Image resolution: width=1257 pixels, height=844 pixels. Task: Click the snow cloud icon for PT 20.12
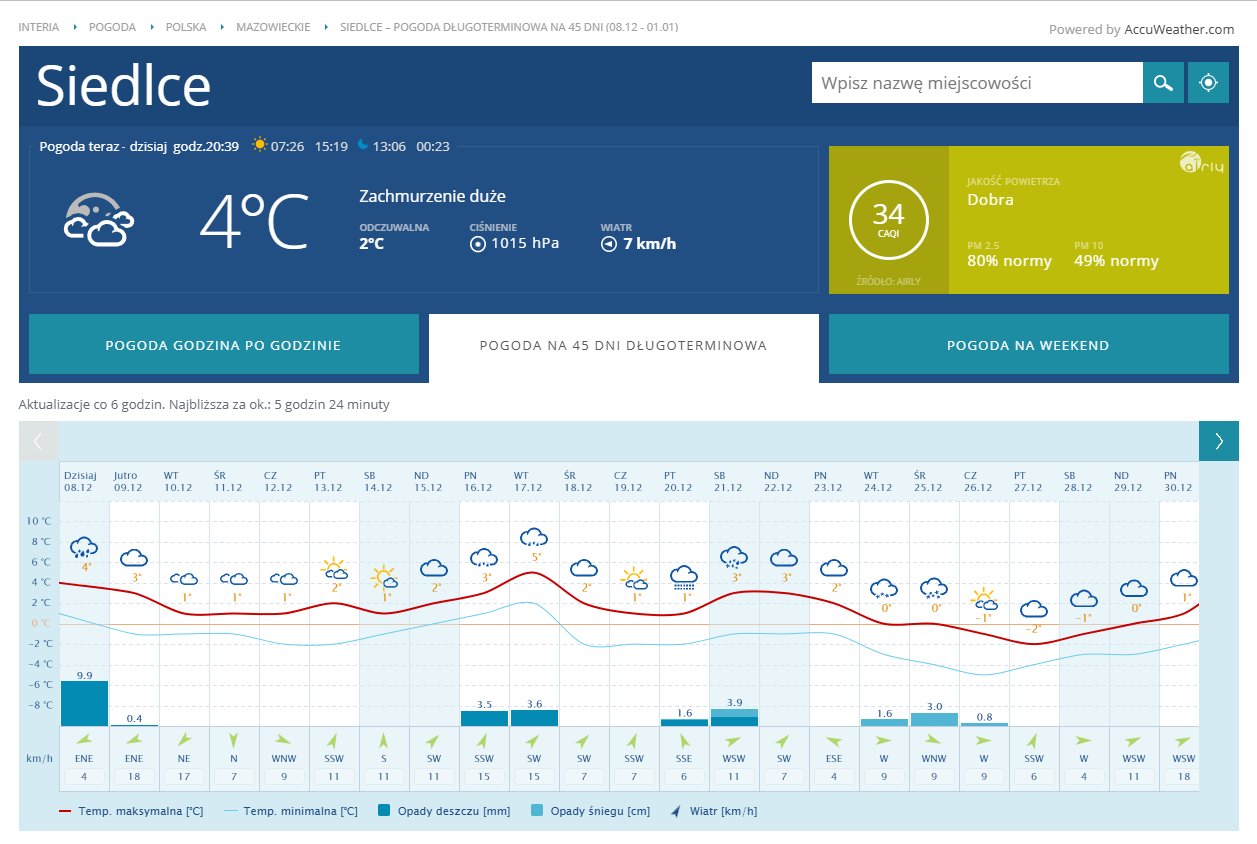684,576
